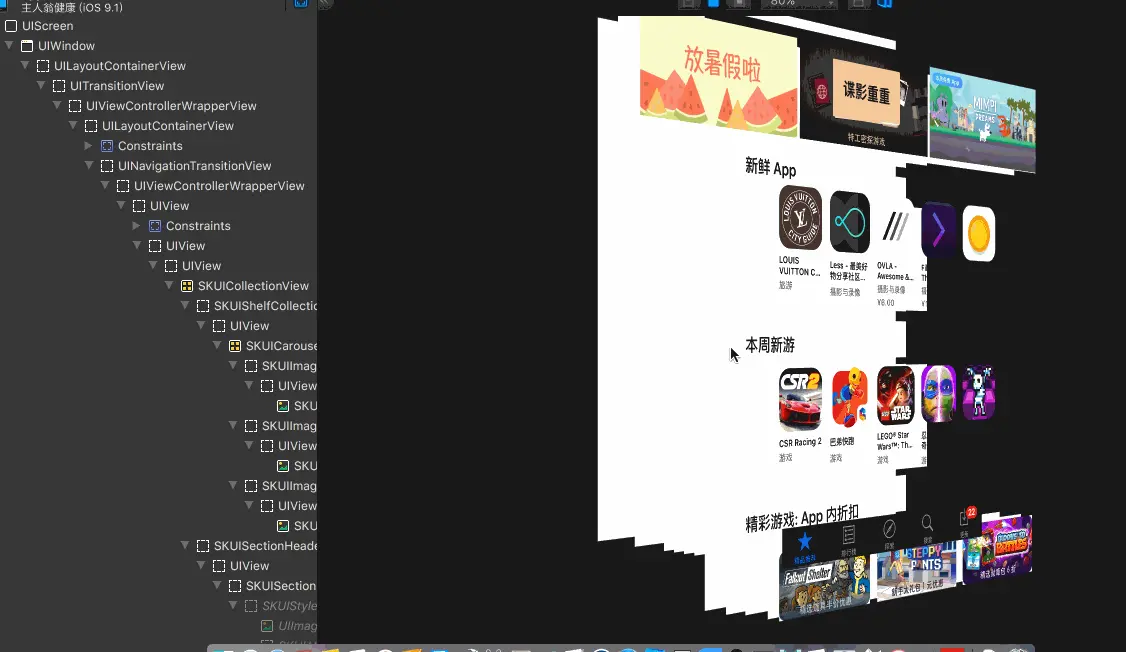The height and width of the screenshot is (652, 1126).
Task: Click the pixel robot game icon
Action: pos(979,392)
